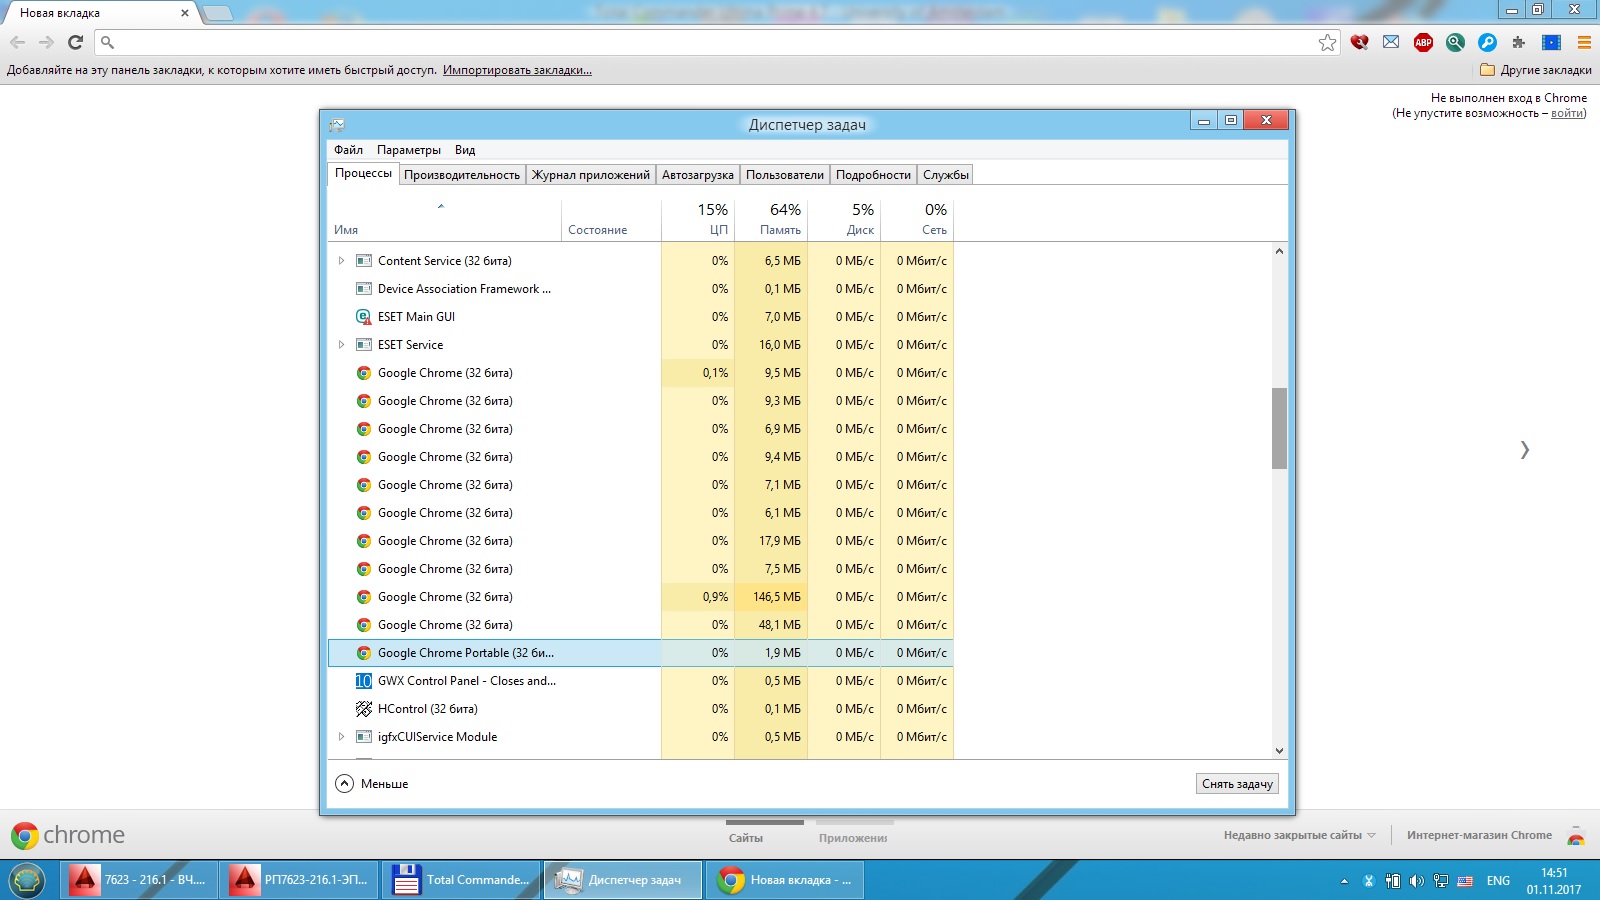Click the blue magnifier extension icon
1600x900 pixels.
tap(1487, 42)
